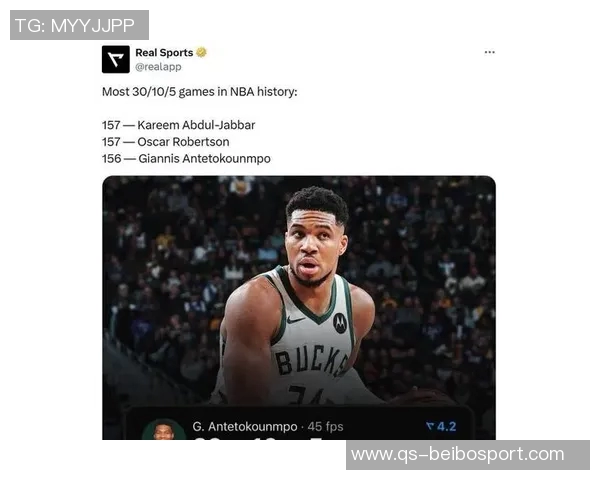Image resolution: width=600 pixels, height=480 pixels.
Task: Click the 45 fps label
Action: [x=326, y=426]
